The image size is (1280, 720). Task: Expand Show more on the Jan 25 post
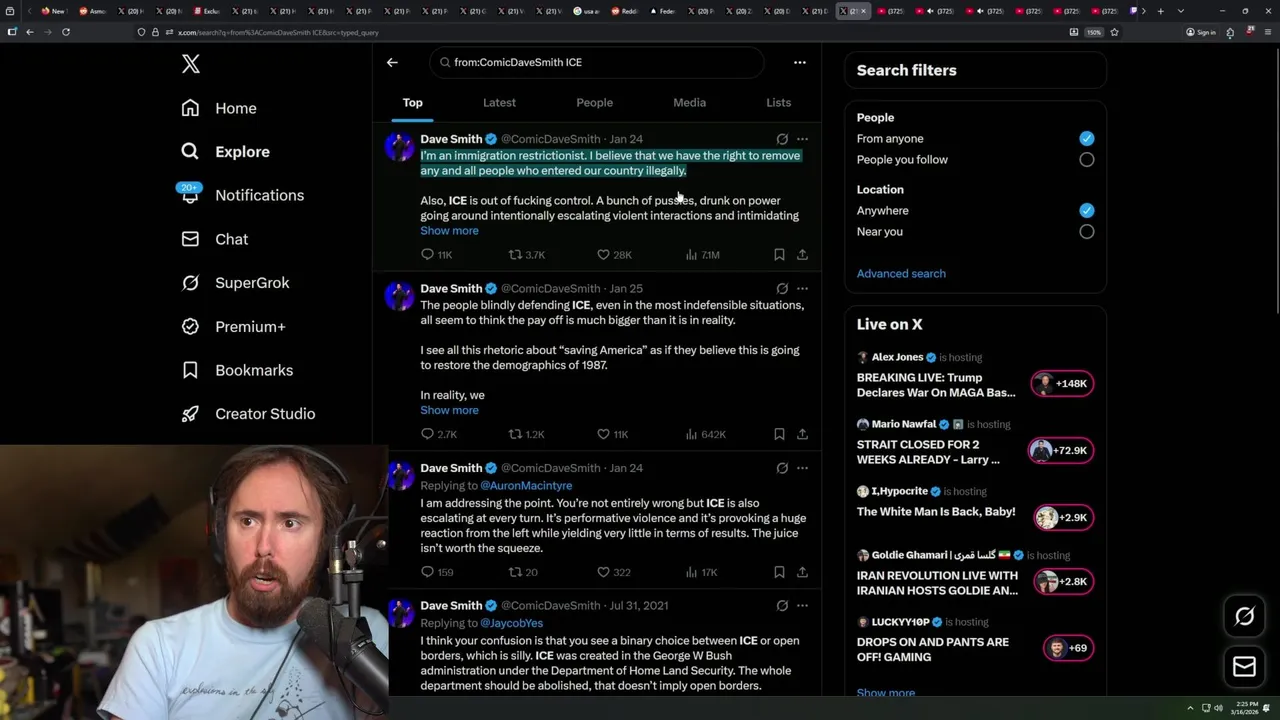449,411
